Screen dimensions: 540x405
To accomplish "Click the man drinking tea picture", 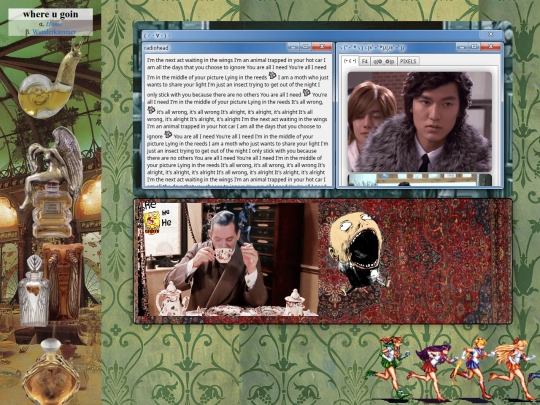I will pyautogui.click(x=227, y=259).
